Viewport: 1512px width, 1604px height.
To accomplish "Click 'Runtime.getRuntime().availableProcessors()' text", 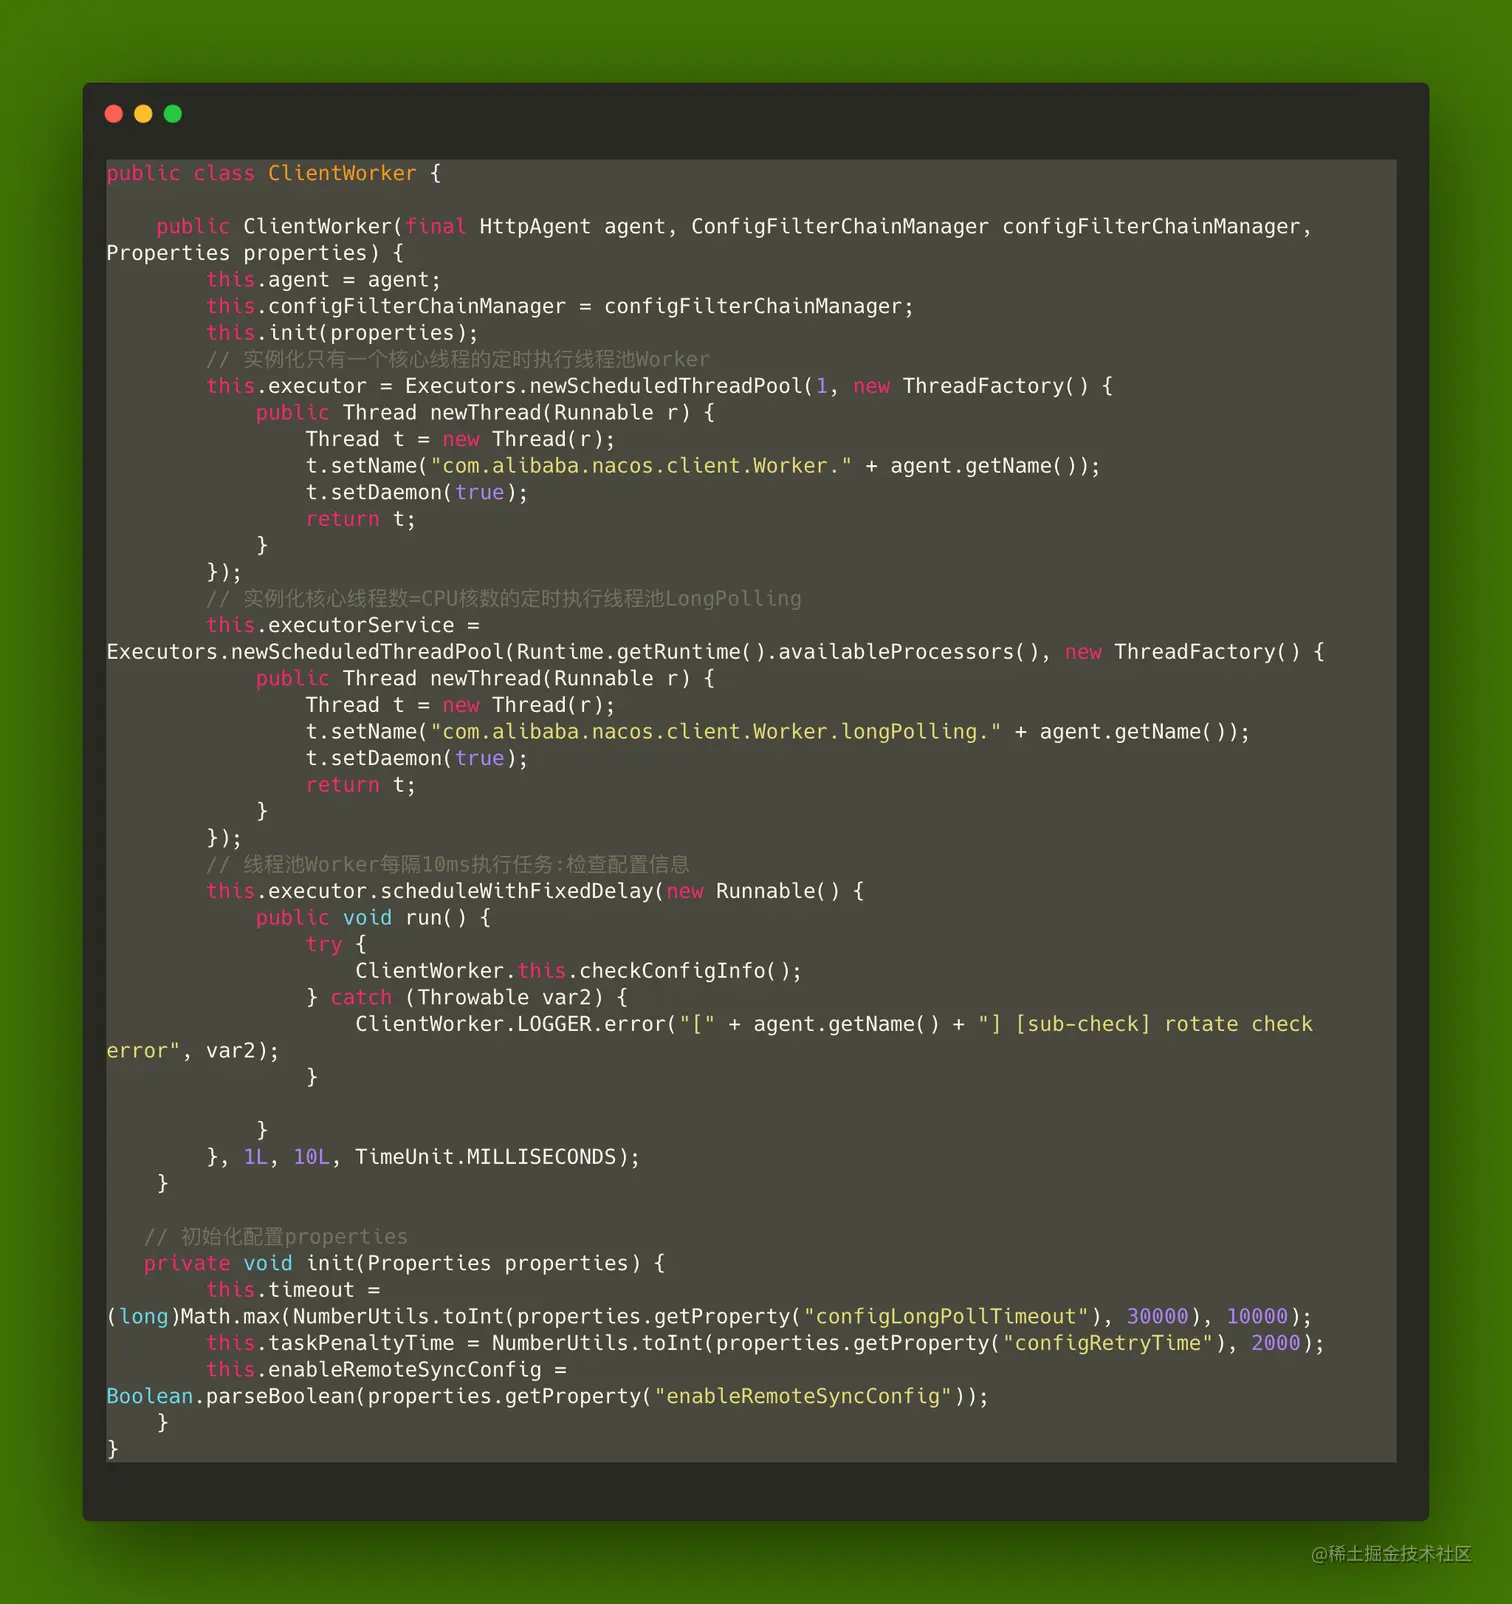I will (x=778, y=652).
